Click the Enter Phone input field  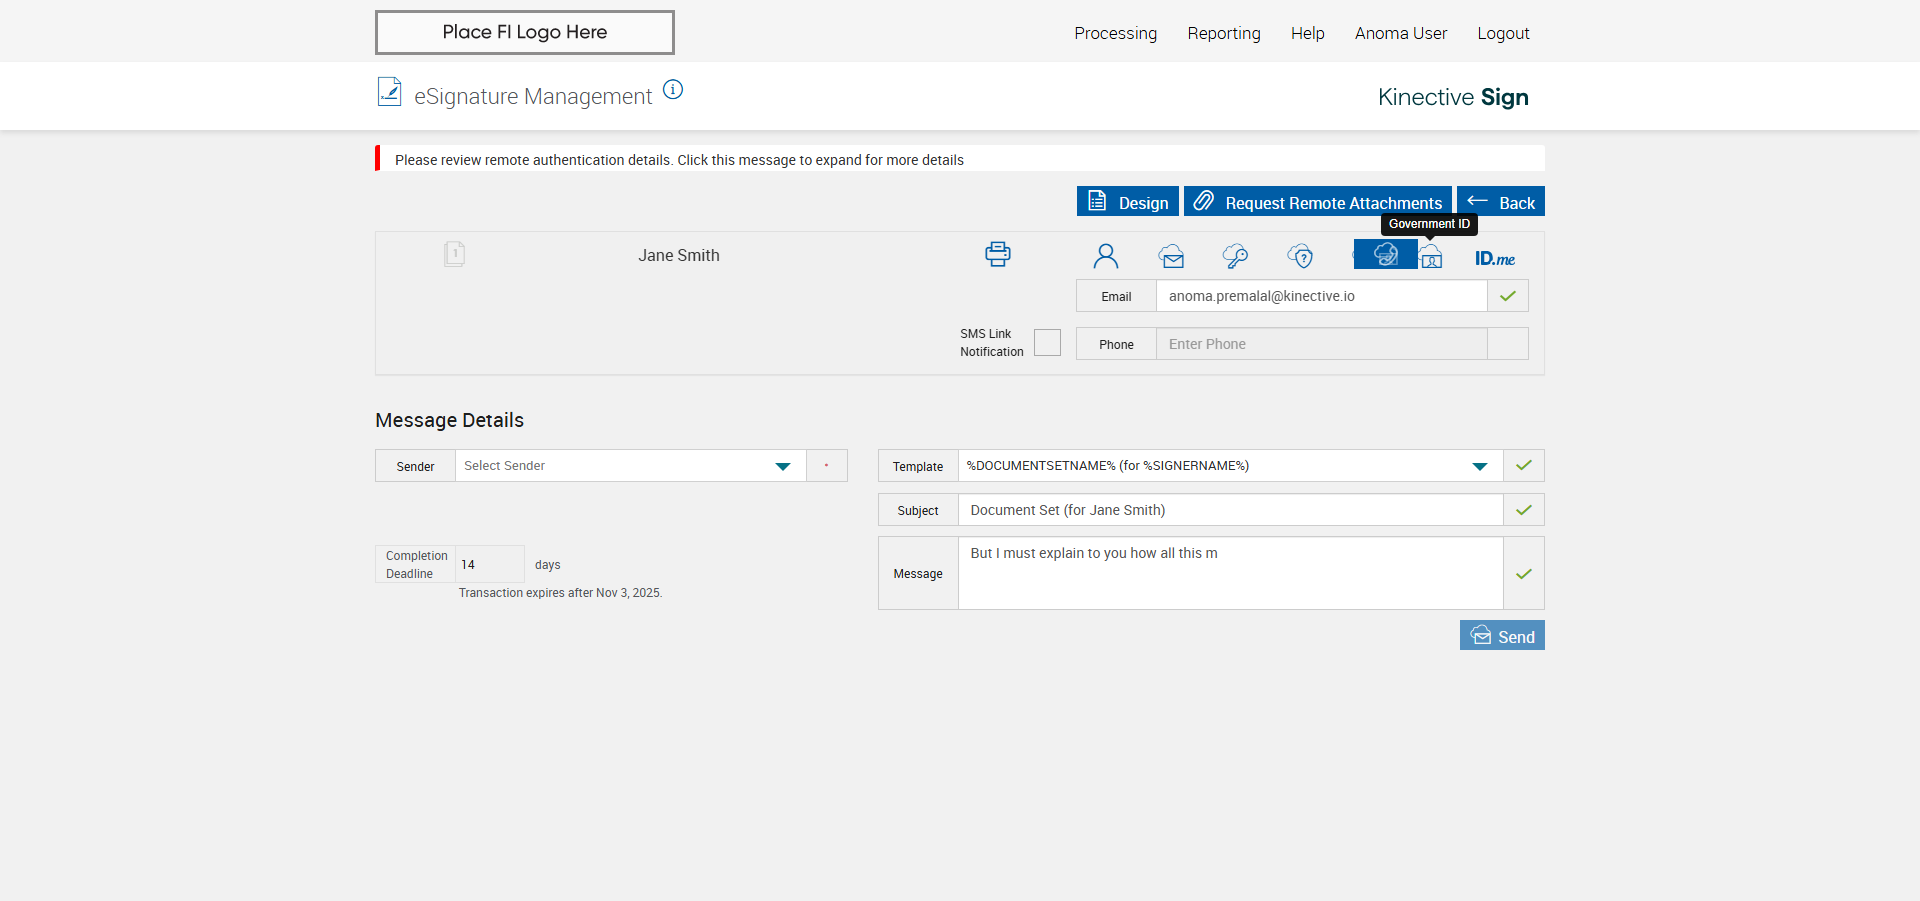(x=1320, y=344)
